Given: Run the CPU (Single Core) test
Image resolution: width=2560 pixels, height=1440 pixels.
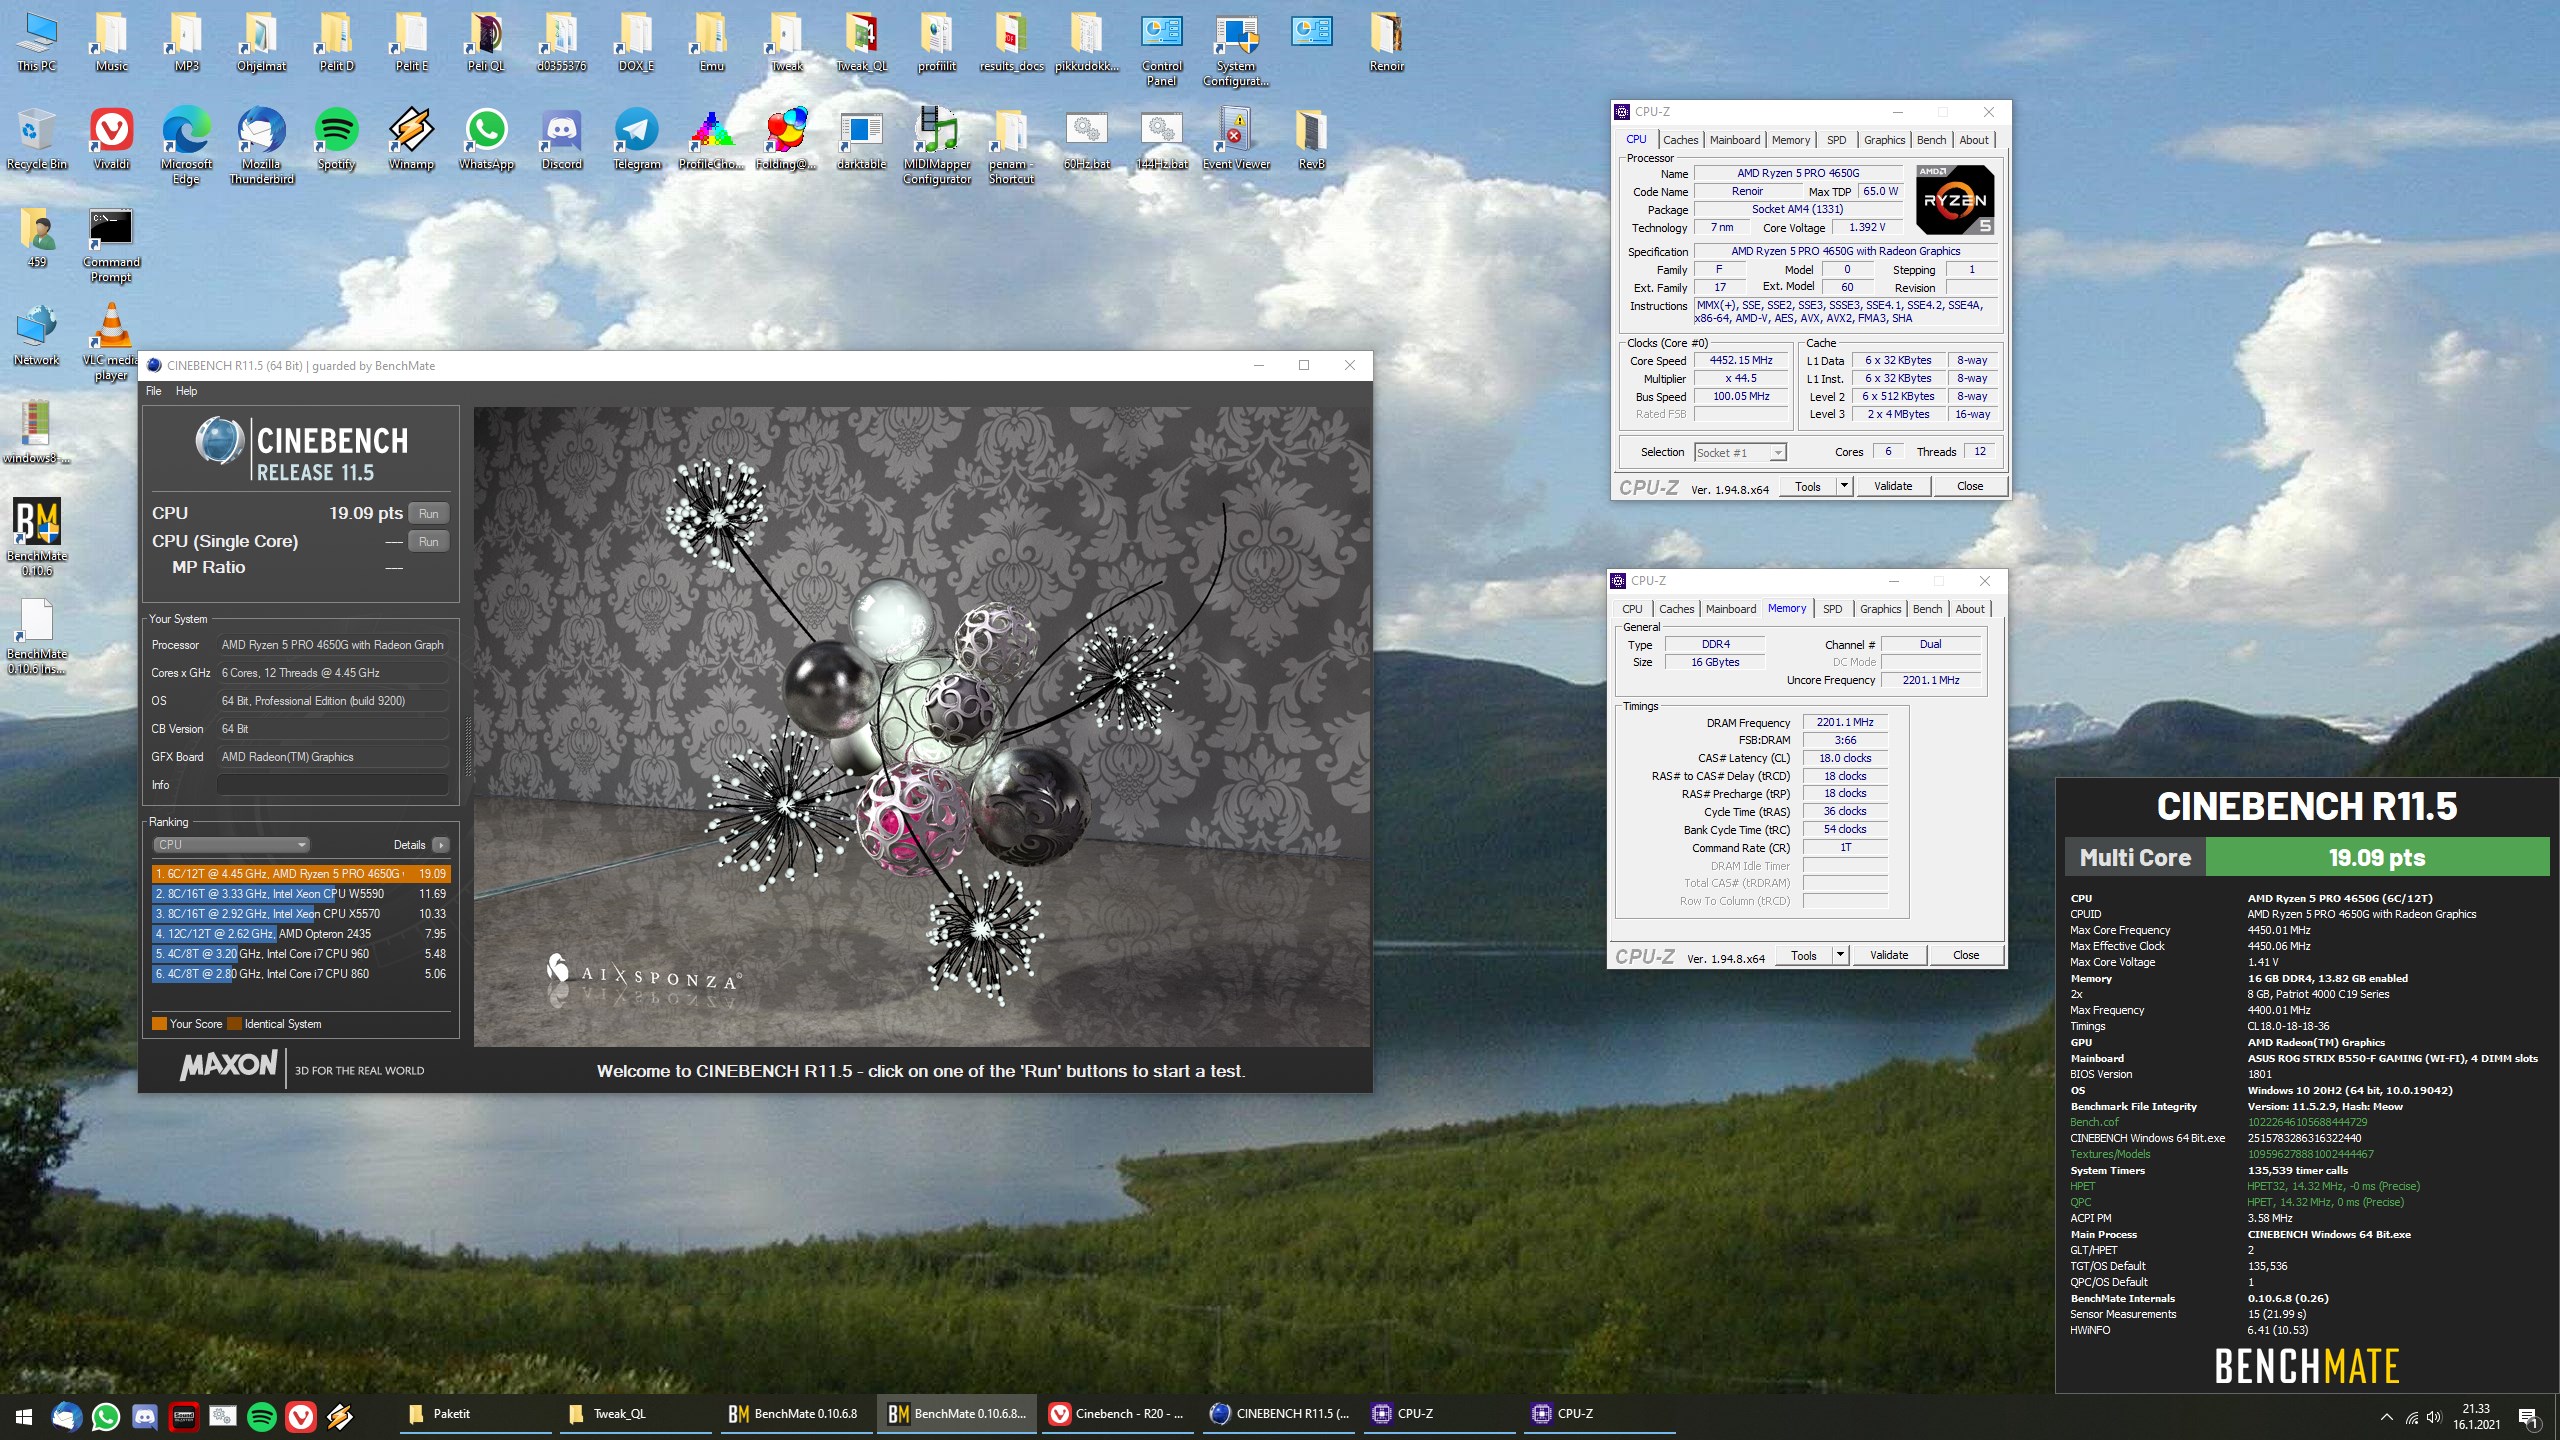Looking at the screenshot, I should point(429,542).
